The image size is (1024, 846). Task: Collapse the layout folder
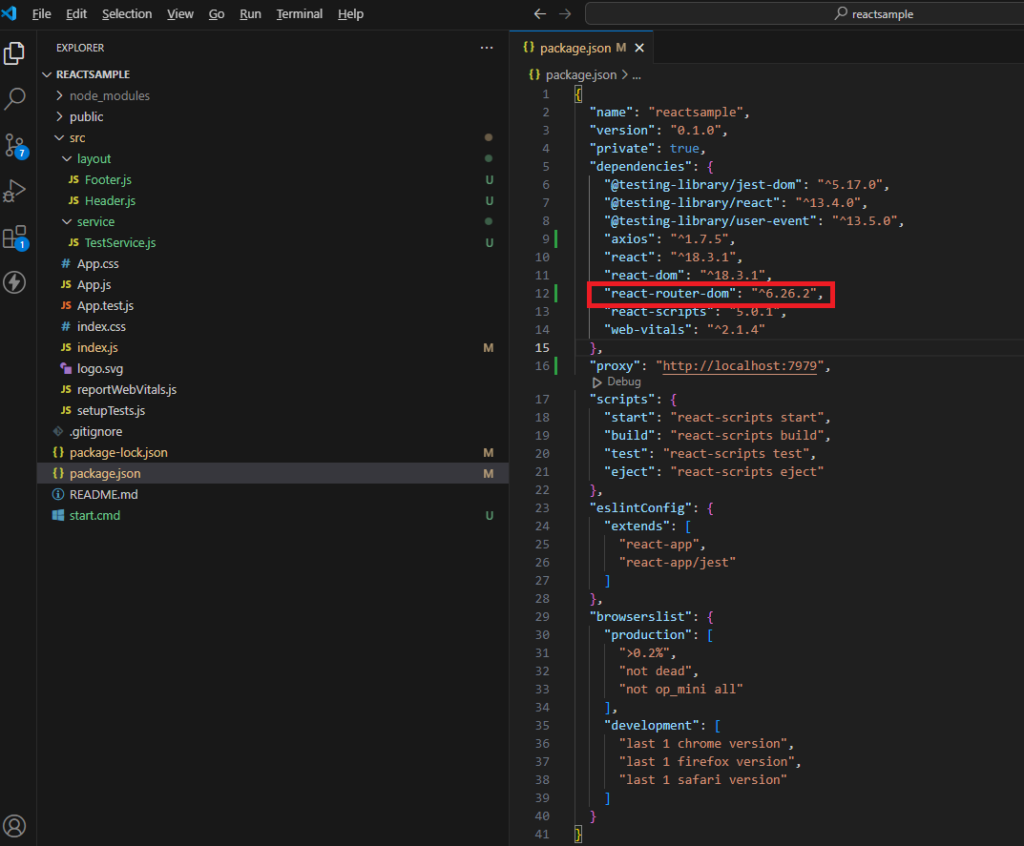point(94,159)
